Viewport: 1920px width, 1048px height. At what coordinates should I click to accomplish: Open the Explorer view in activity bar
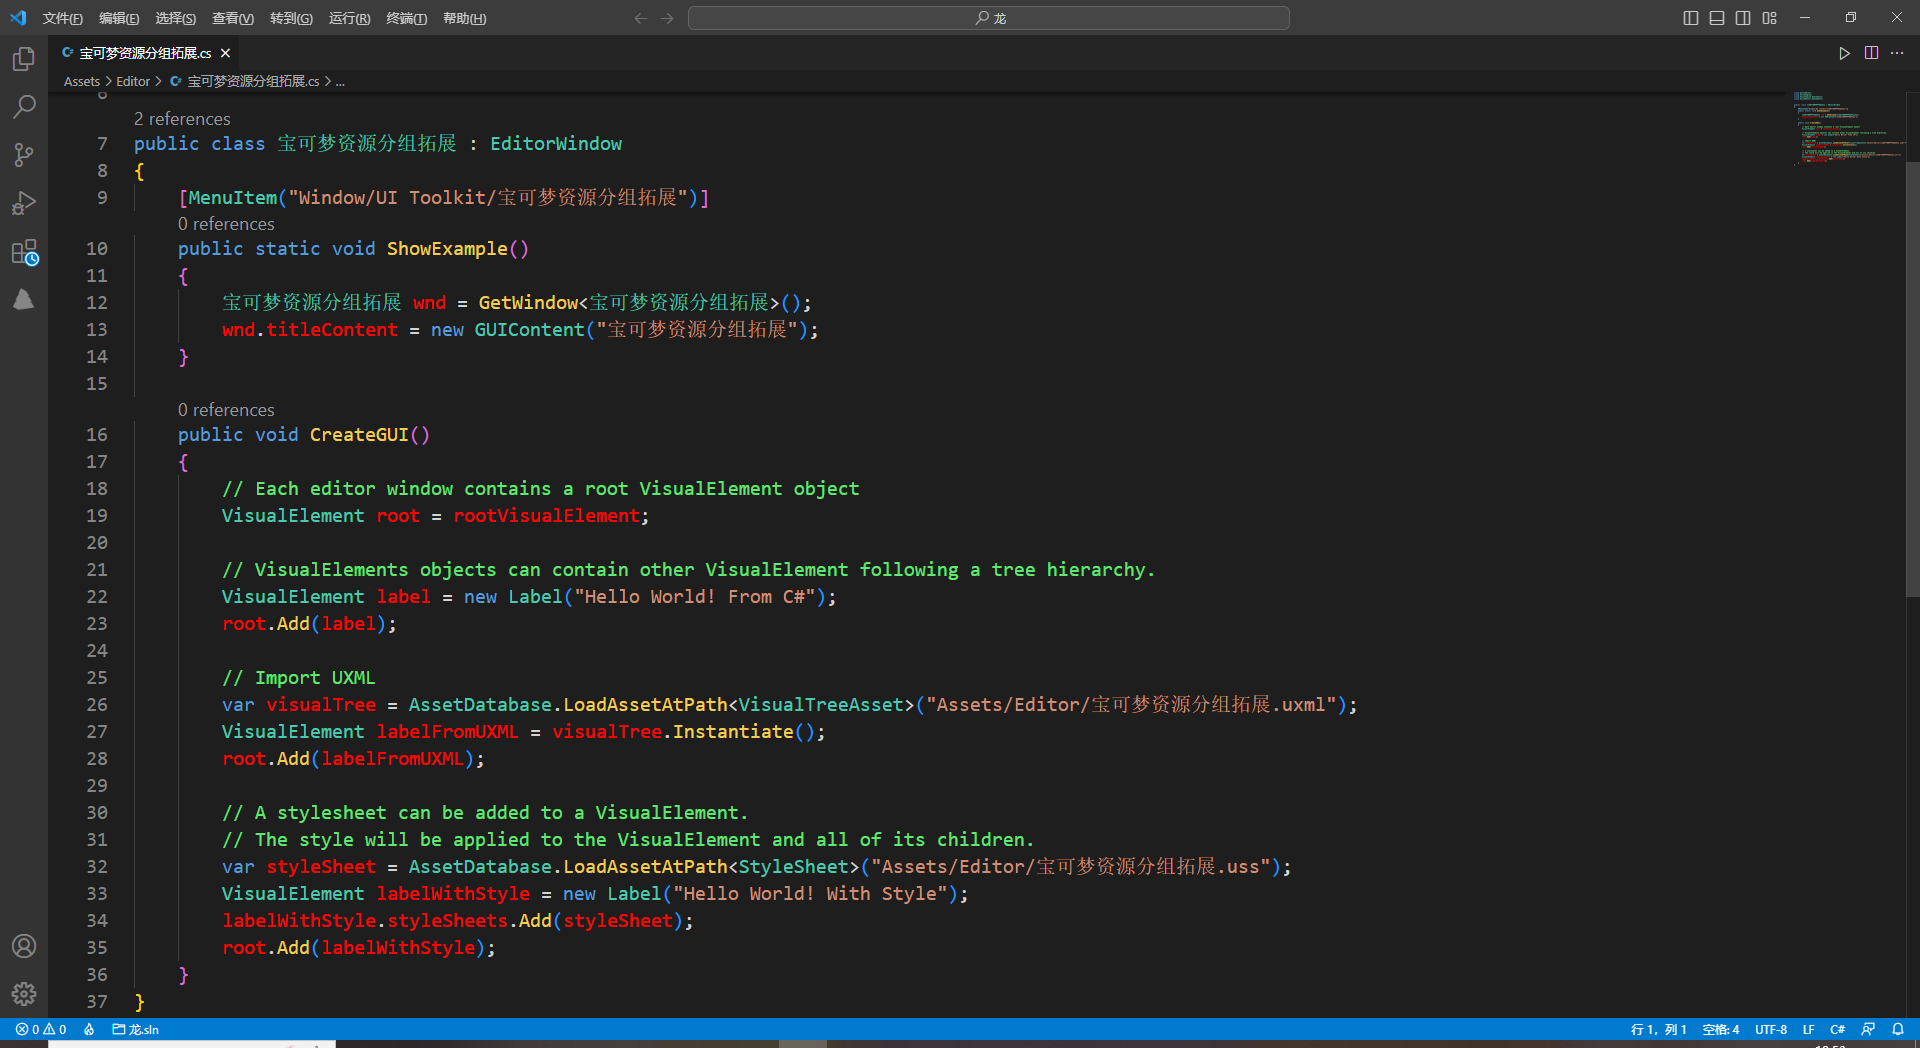pyautogui.click(x=24, y=59)
